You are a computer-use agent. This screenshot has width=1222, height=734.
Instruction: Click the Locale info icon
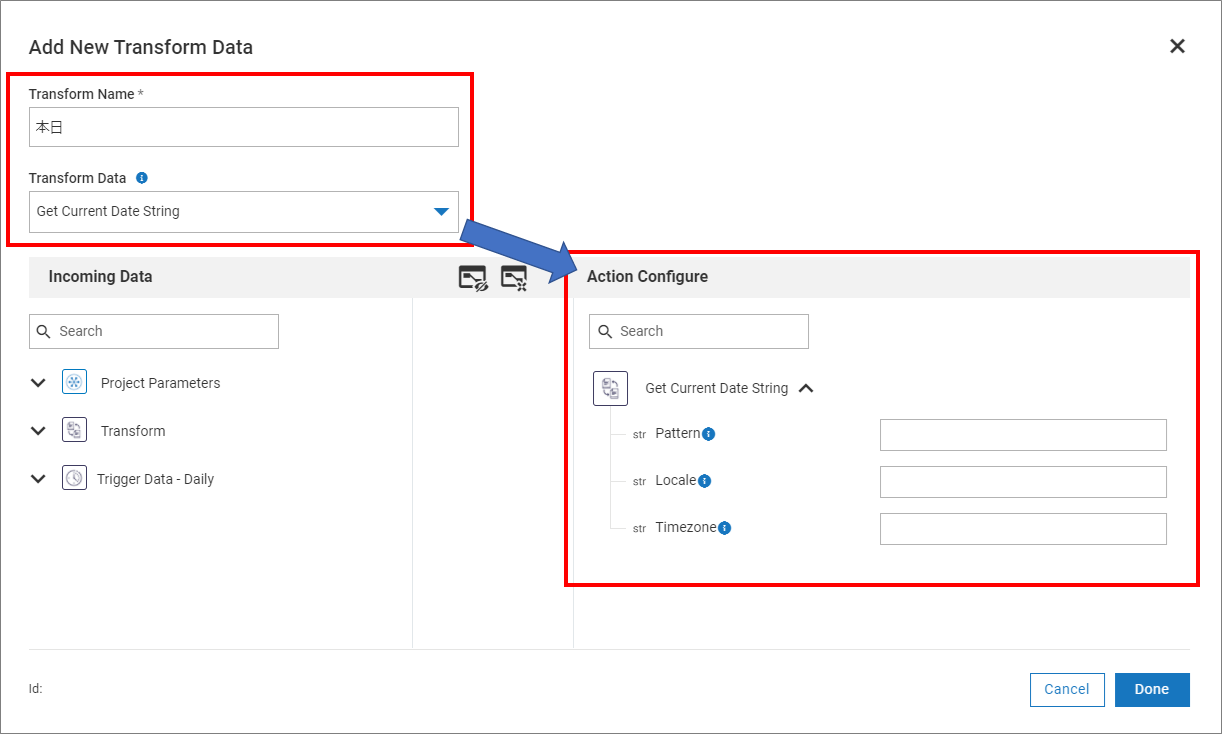704,481
